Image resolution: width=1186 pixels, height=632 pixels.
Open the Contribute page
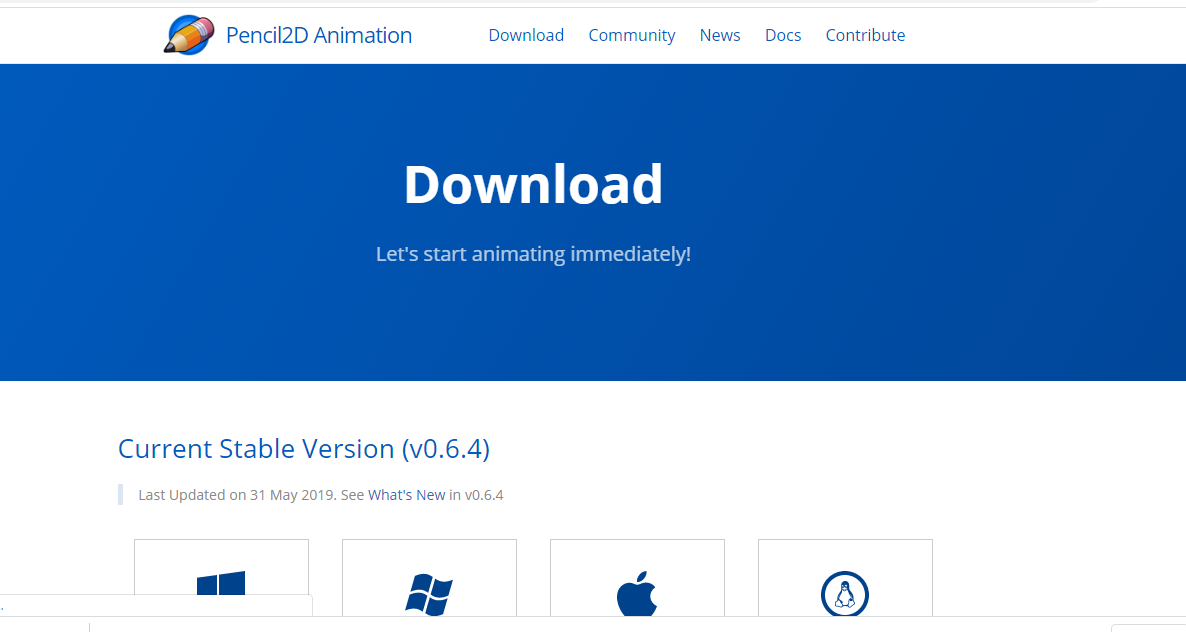(865, 36)
